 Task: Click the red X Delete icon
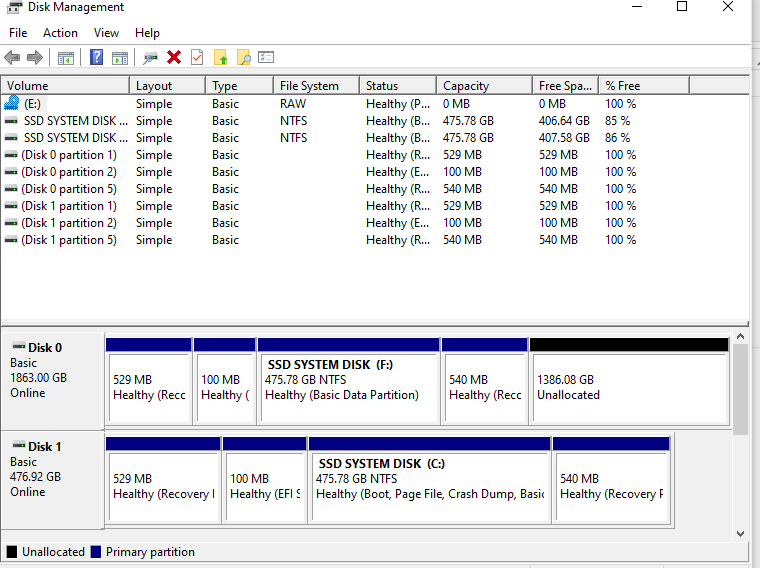pyautogui.click(x=174, y=57)
